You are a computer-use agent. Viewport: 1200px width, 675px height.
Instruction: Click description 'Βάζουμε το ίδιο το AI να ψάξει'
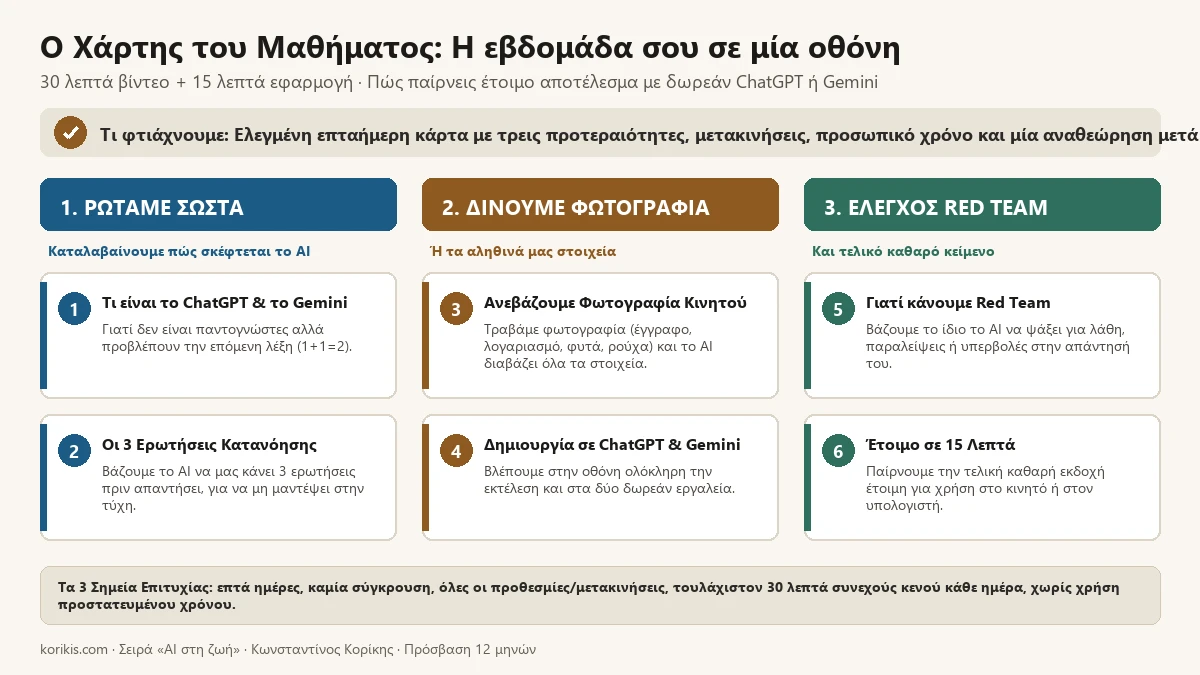click(x=998, y=346)
